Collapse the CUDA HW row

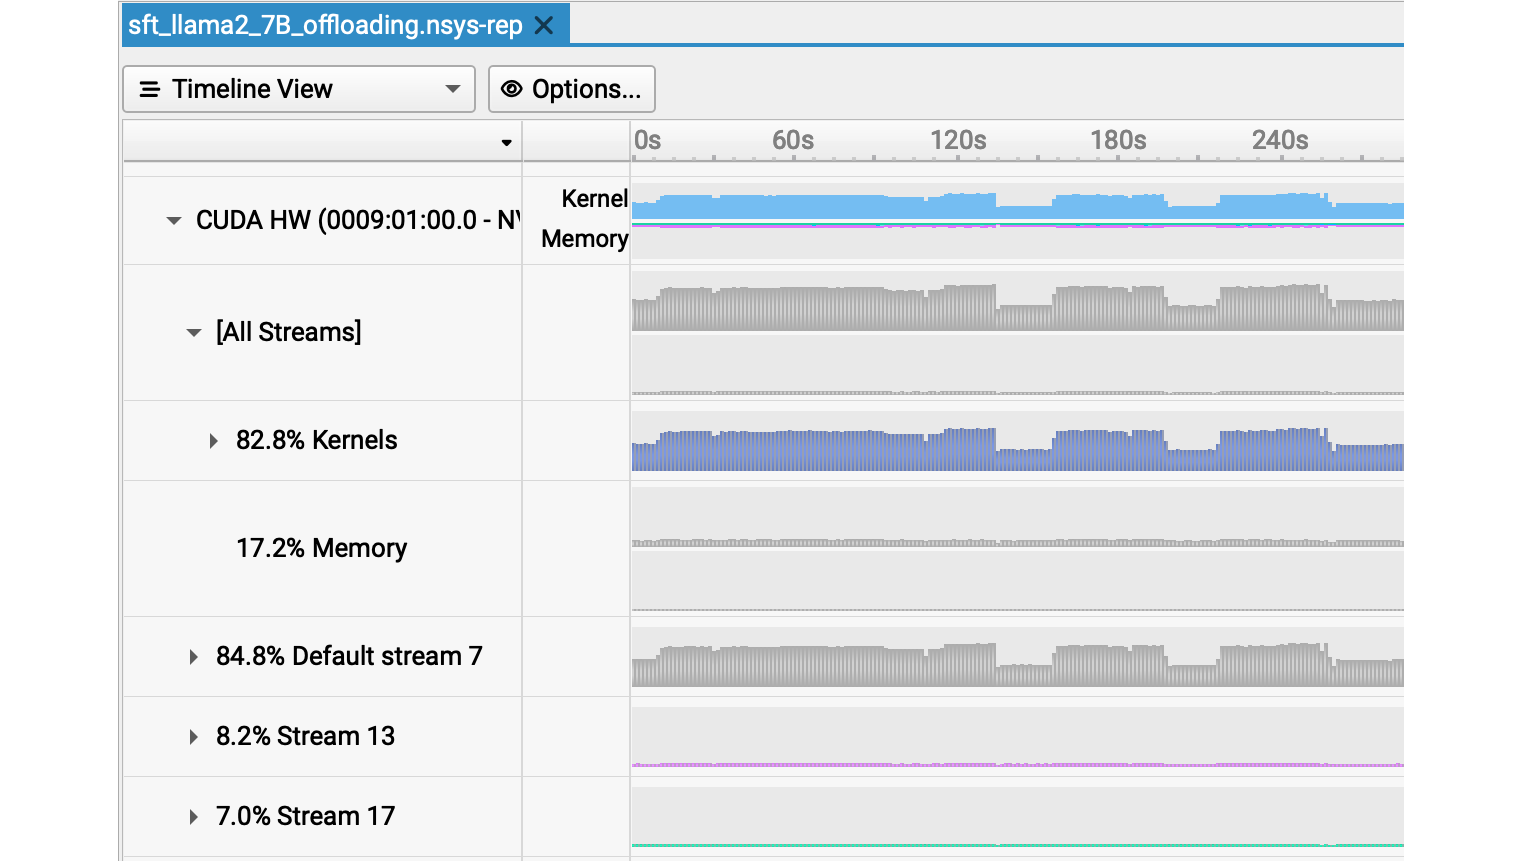(x=174, y=220)
